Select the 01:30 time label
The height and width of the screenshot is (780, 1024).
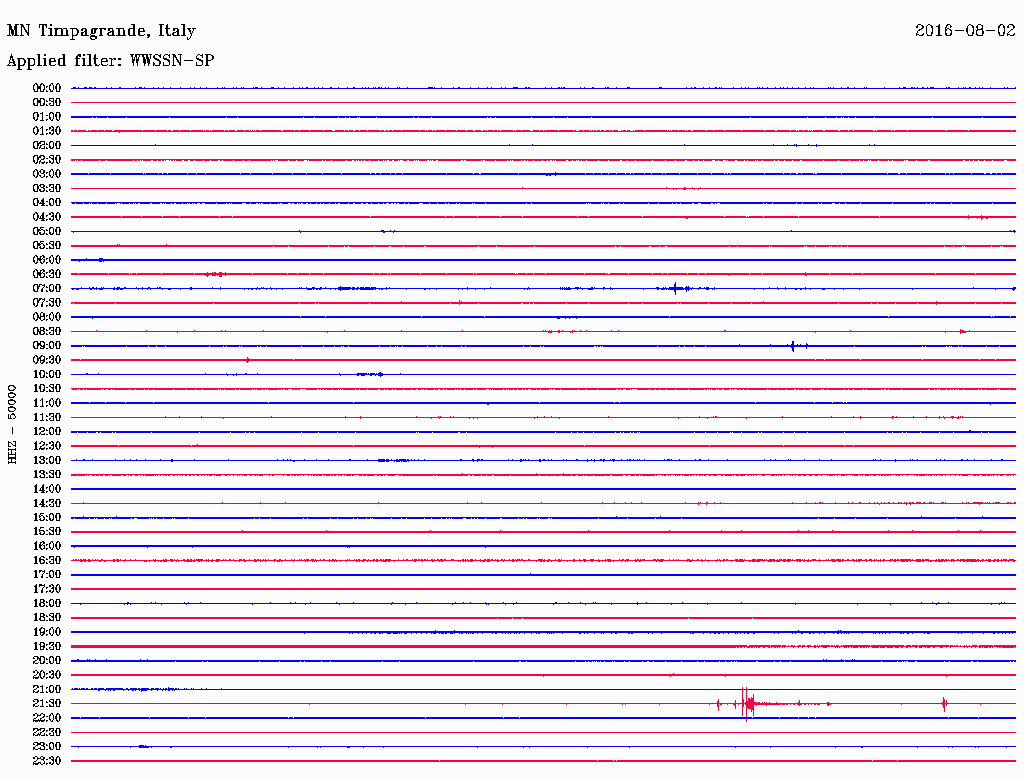47,131
